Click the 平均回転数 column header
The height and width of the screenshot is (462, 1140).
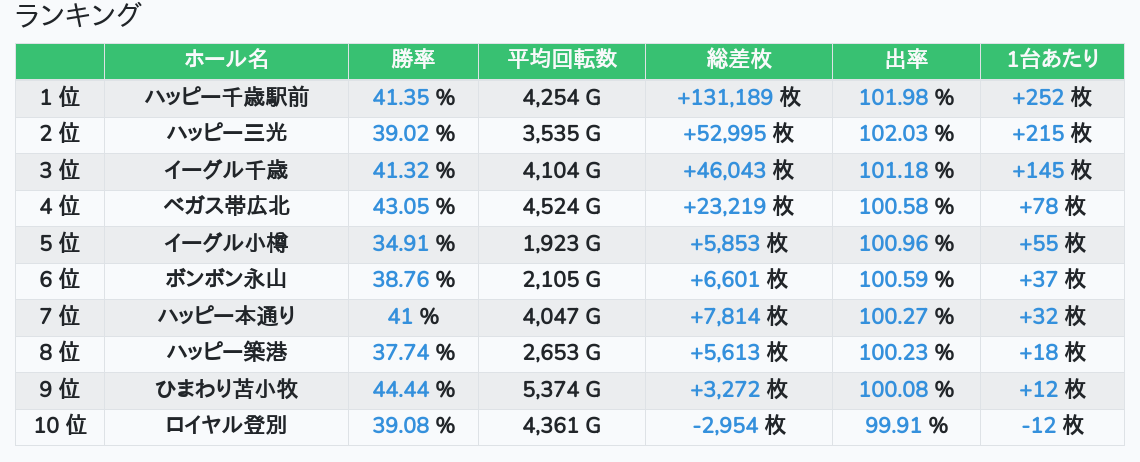[561, 60]
